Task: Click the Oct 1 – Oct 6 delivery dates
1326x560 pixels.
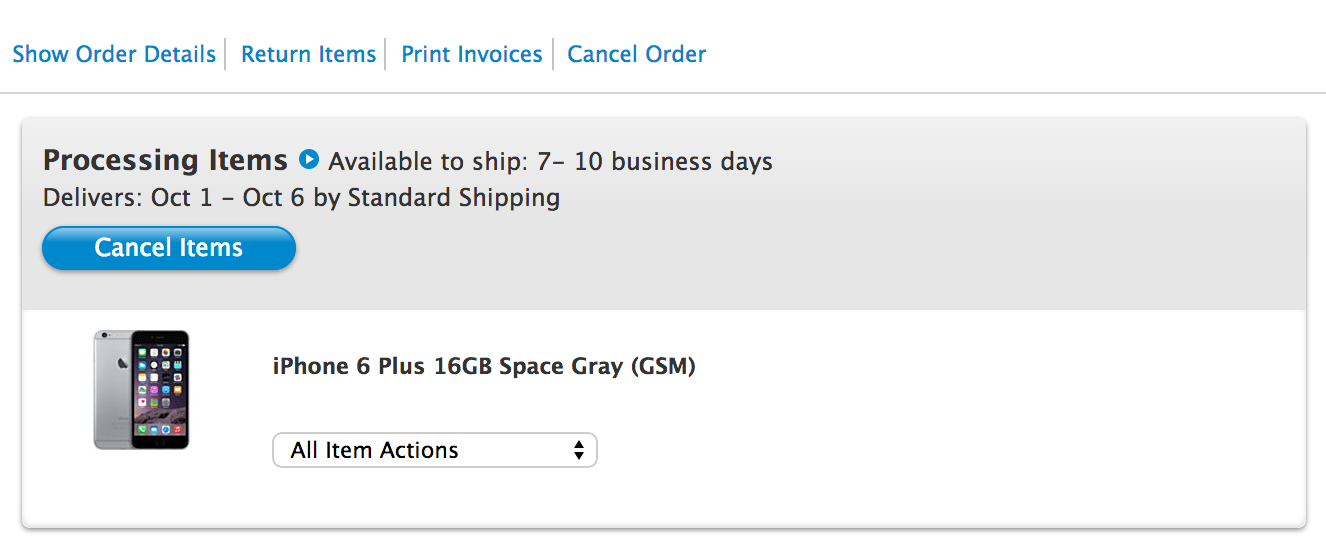Action: coord(229,198)
